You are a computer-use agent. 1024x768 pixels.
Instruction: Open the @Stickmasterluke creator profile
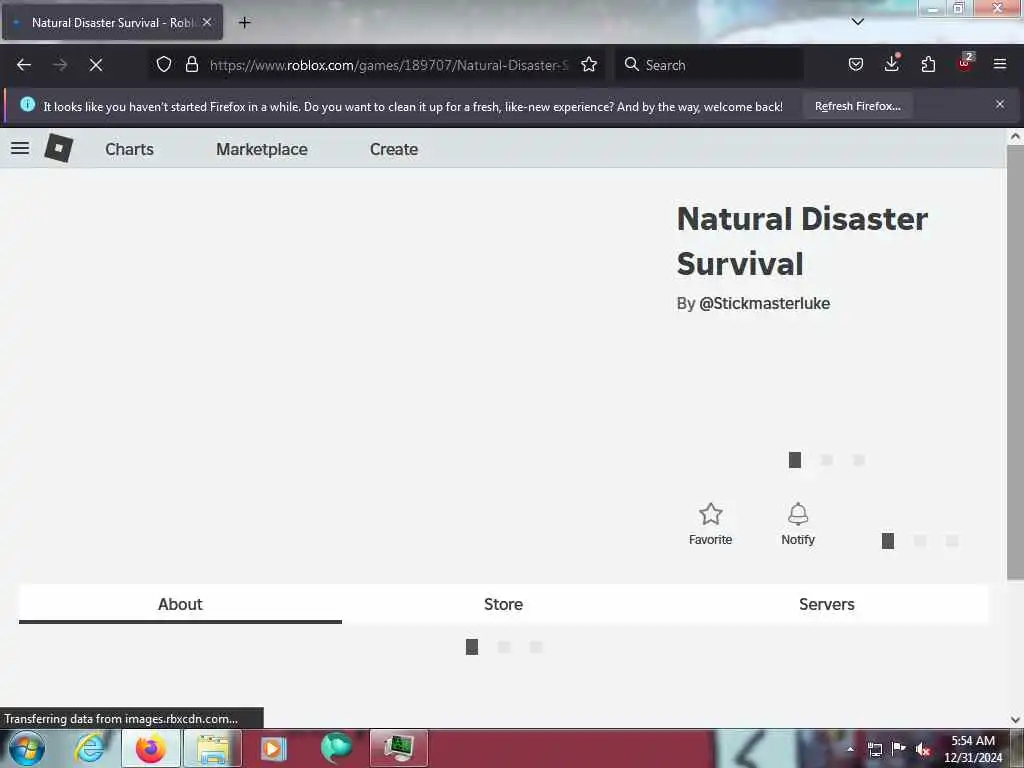click(764, 304)
